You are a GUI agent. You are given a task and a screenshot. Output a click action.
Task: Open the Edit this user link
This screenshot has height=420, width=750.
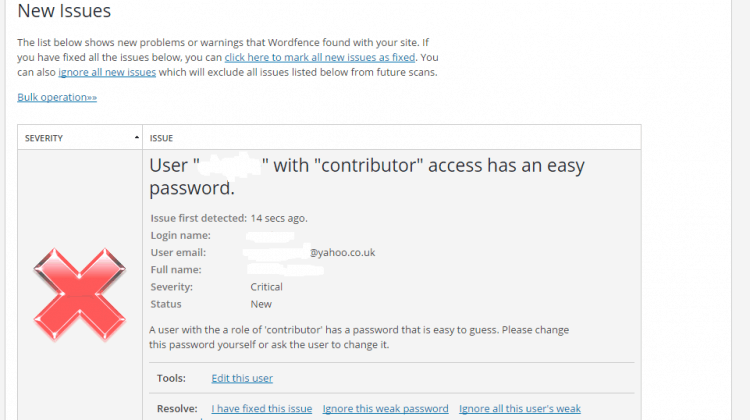click(x=242, y=378)
